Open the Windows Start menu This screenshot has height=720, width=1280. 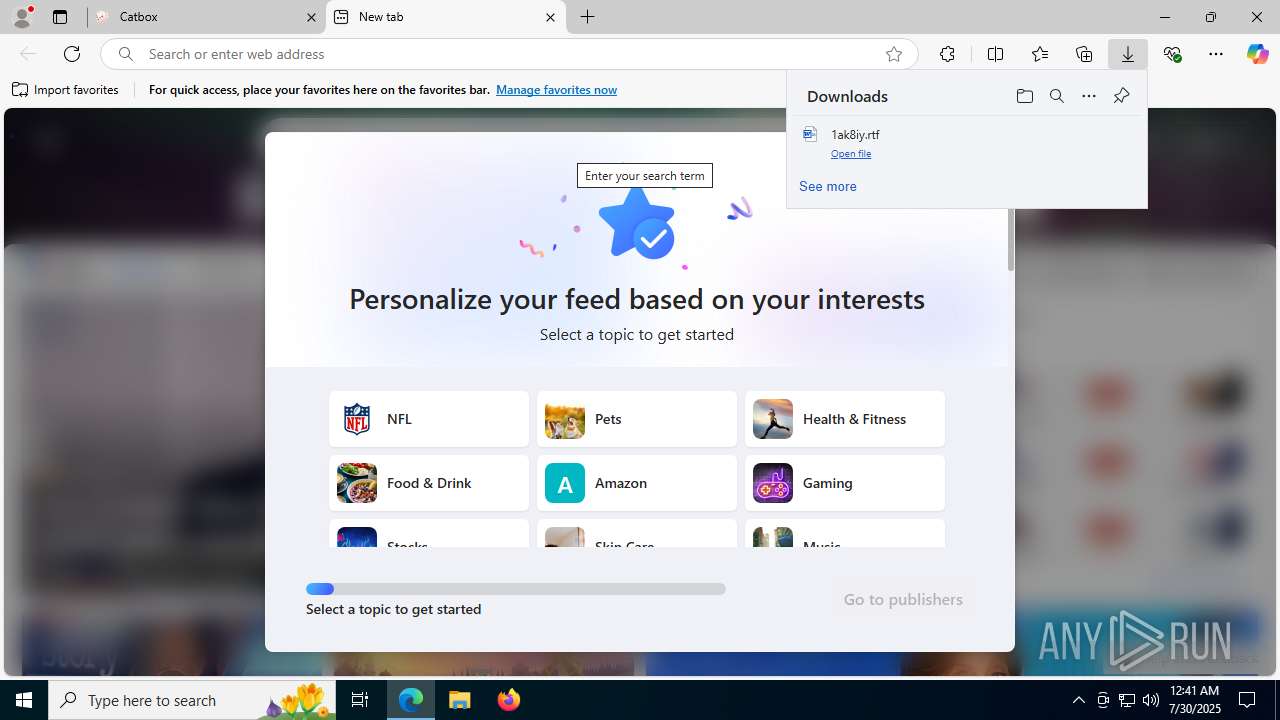[24, 700]
